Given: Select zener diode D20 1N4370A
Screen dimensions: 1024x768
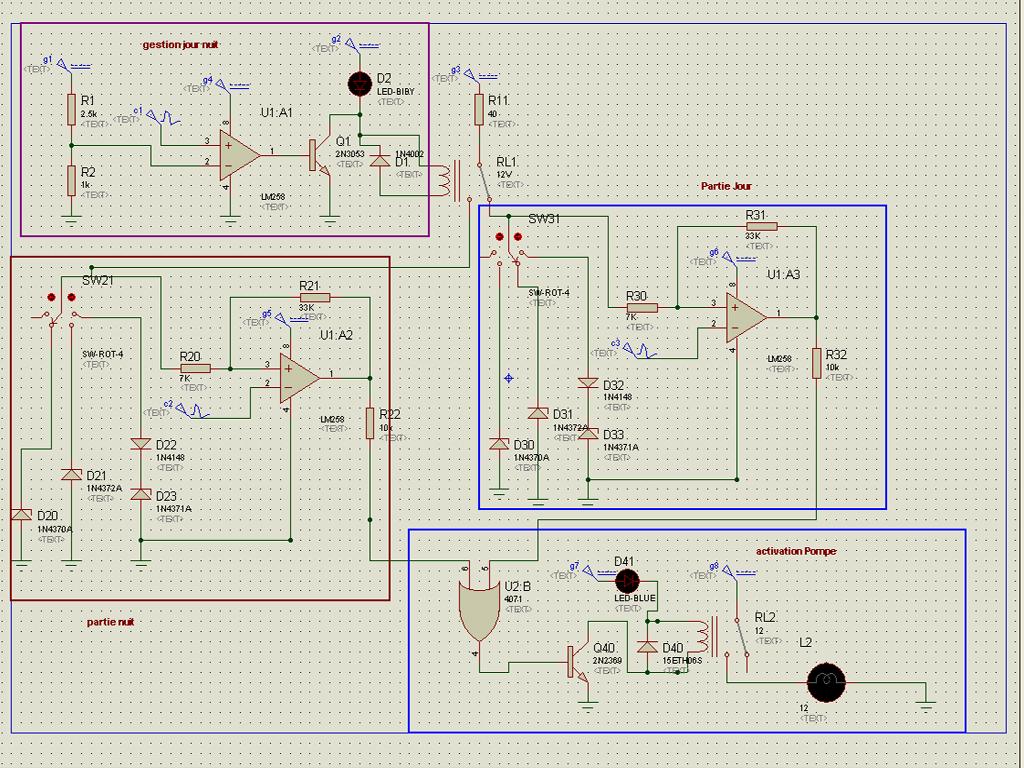Looking at the screenshot, I should coord(22,515).
